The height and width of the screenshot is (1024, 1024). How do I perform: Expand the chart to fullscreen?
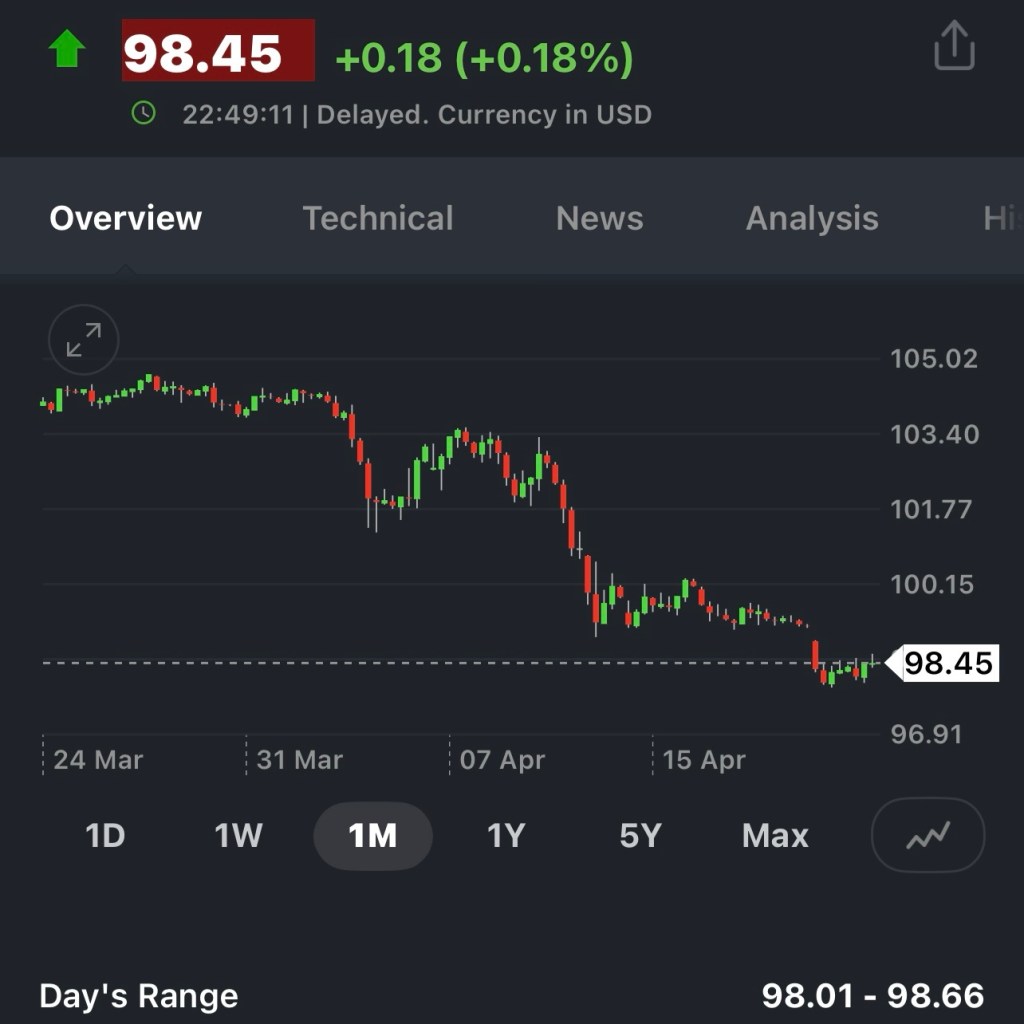(84, 340)
